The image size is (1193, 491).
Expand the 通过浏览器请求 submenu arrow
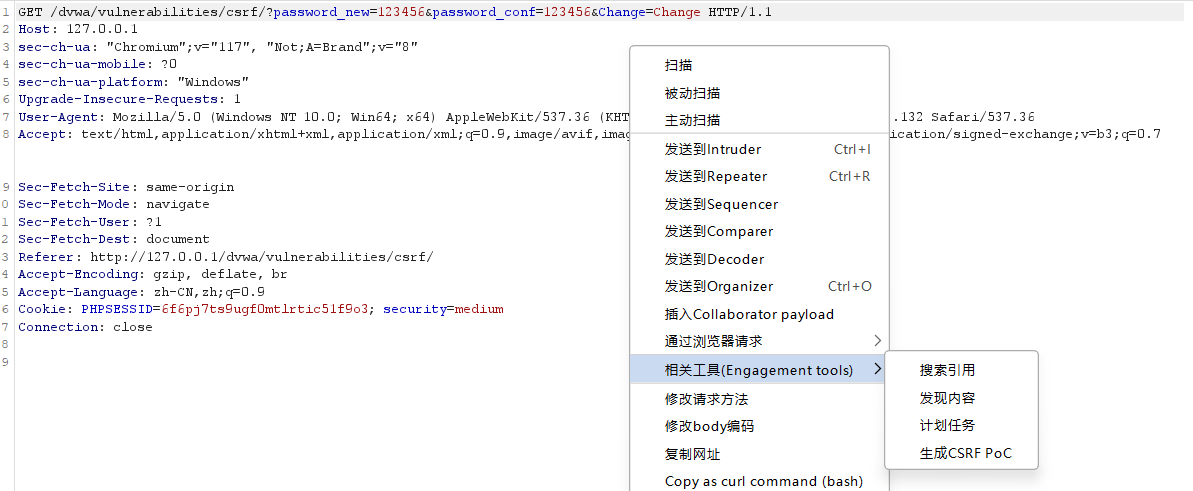point(877,341)
